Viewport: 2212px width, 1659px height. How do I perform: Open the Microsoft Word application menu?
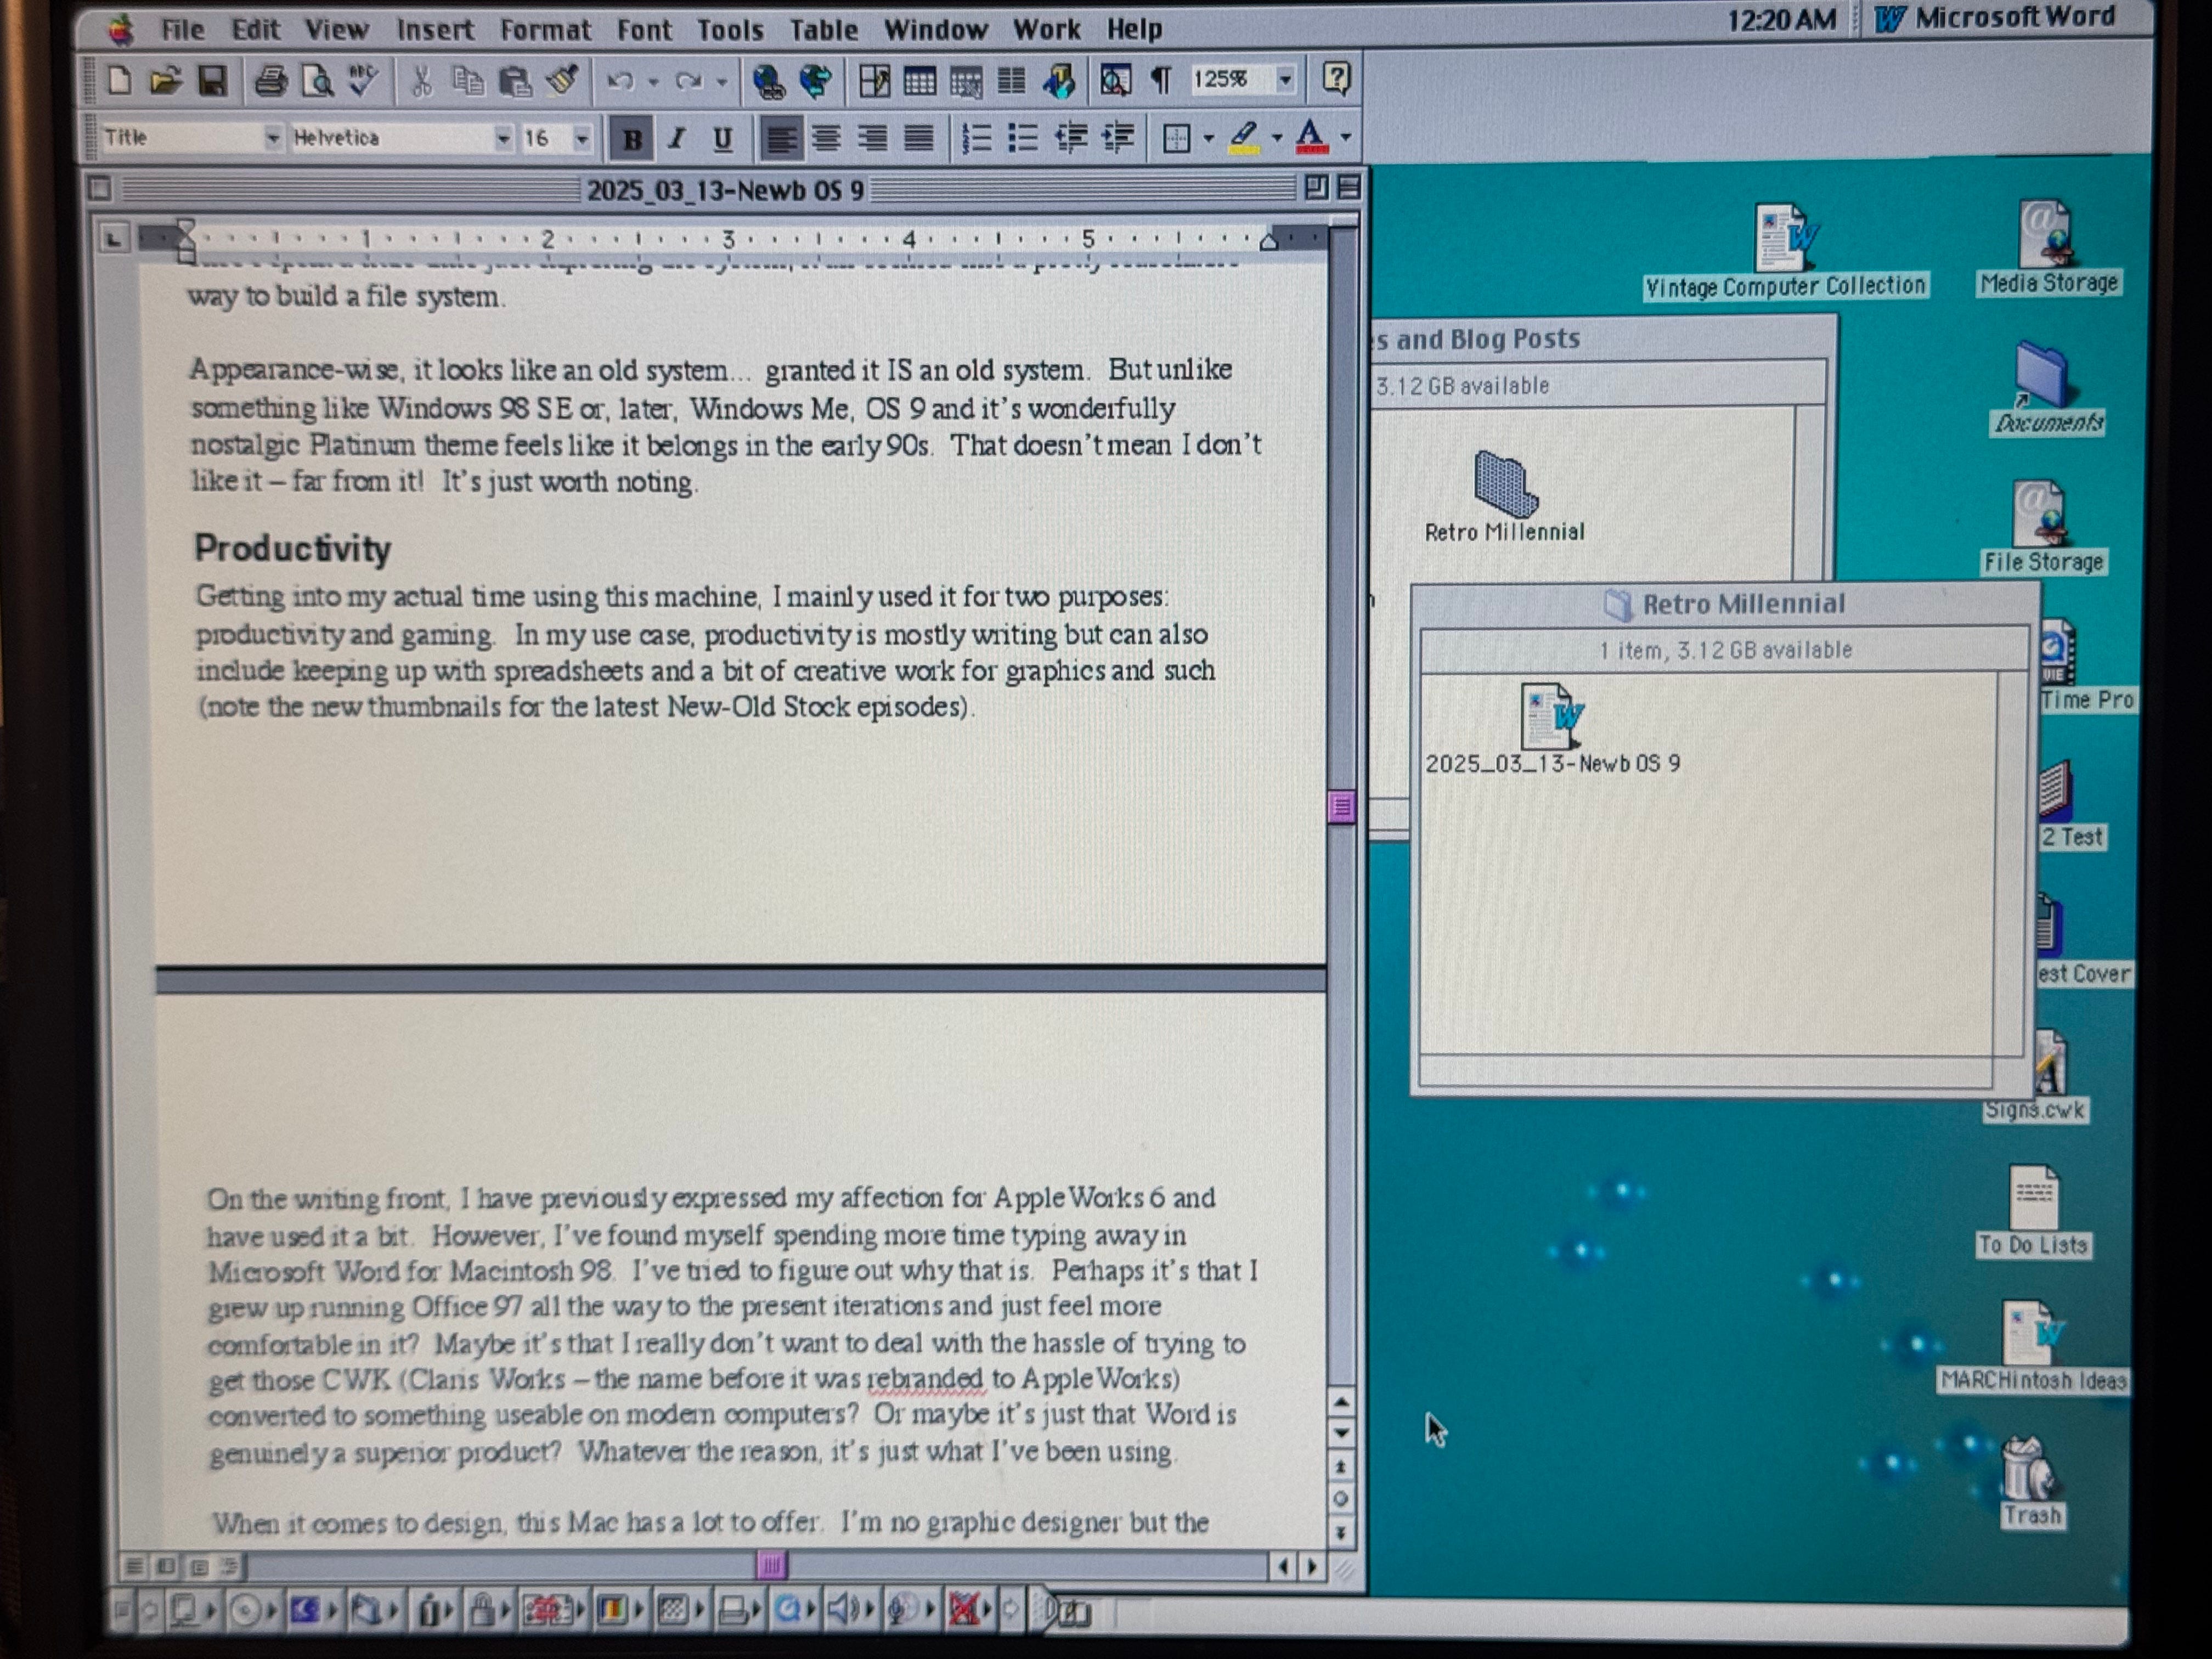(x=1995, y=18)
